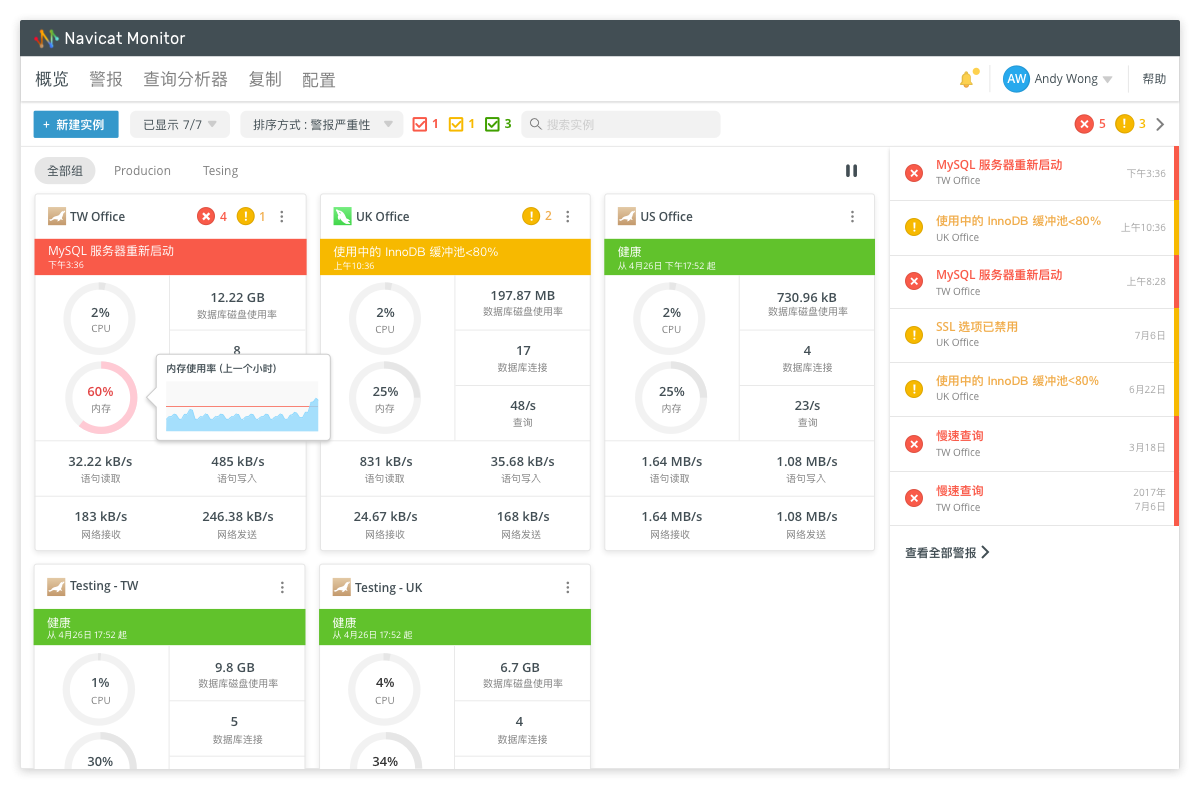Click the error icon of the 下午3:36 alert

(913, 173)
